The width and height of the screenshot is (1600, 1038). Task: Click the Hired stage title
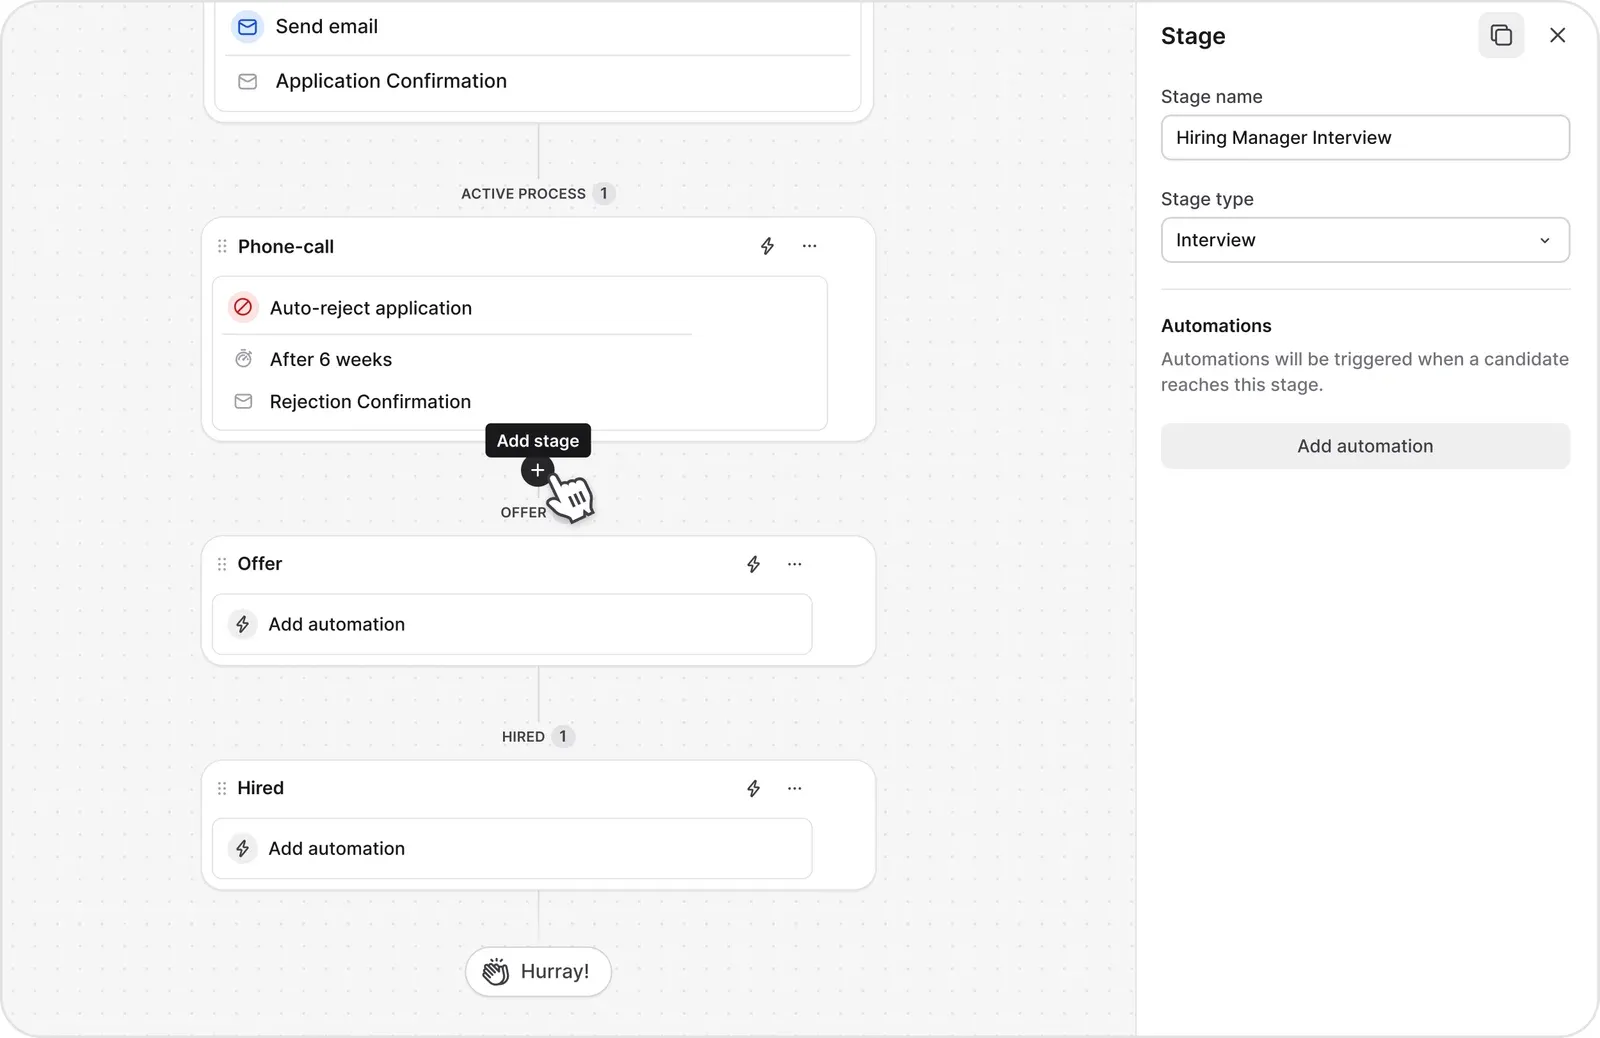tap(261, 788)
